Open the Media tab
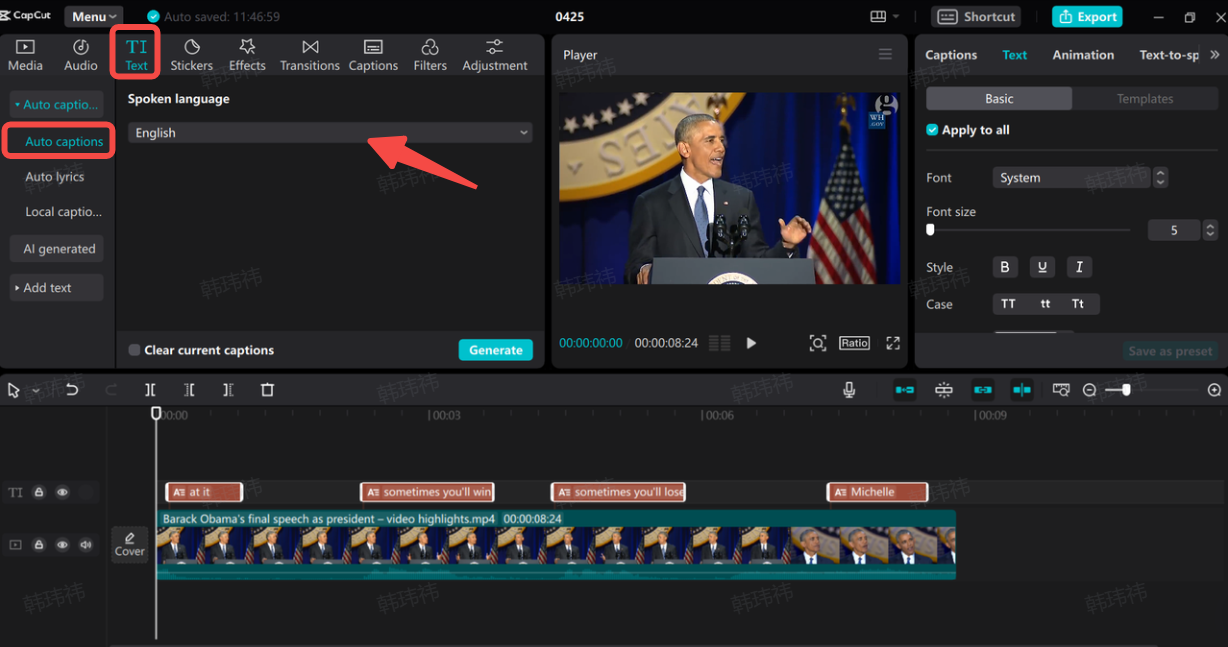 click(x=25, y=55)
